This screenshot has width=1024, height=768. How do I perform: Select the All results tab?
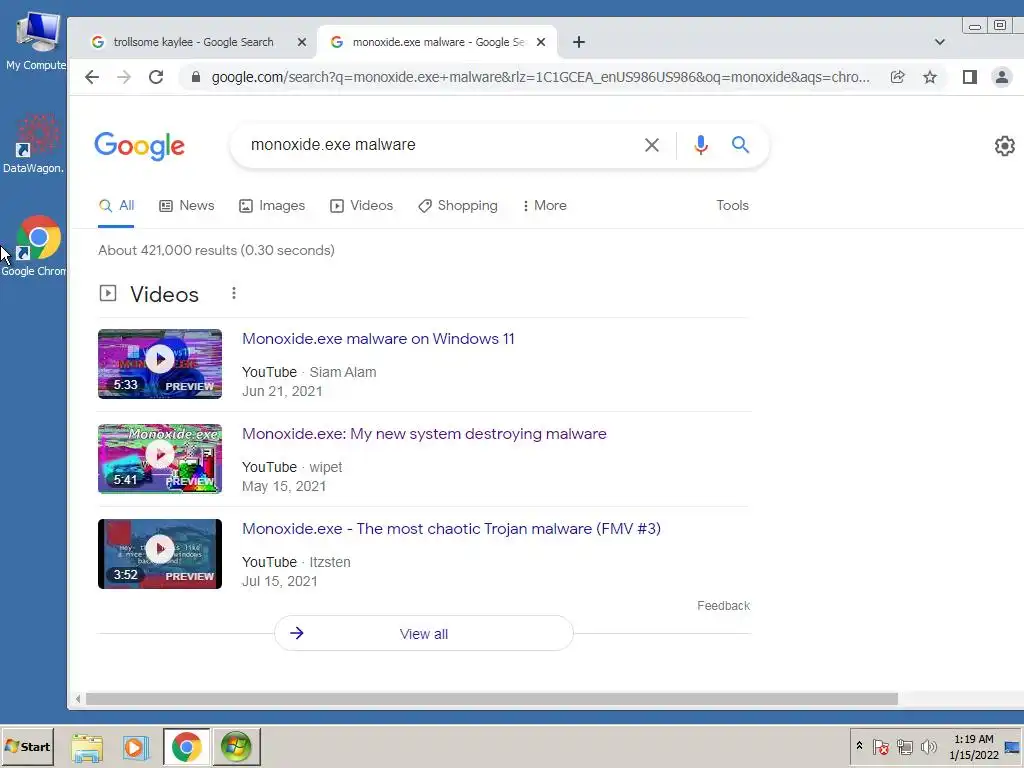(x=116, y=206)
